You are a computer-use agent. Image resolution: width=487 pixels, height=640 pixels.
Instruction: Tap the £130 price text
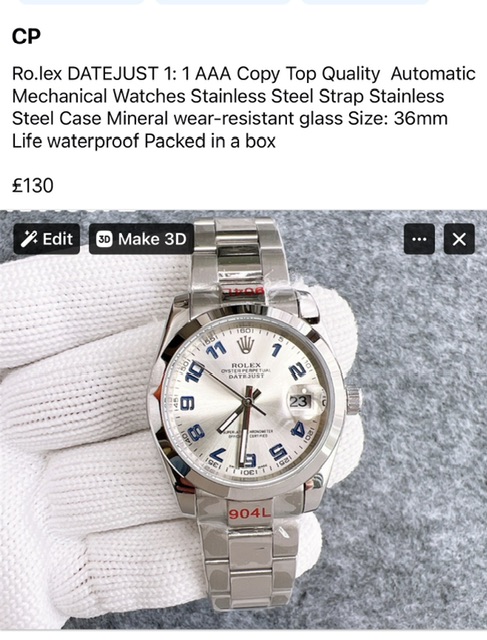33,185
